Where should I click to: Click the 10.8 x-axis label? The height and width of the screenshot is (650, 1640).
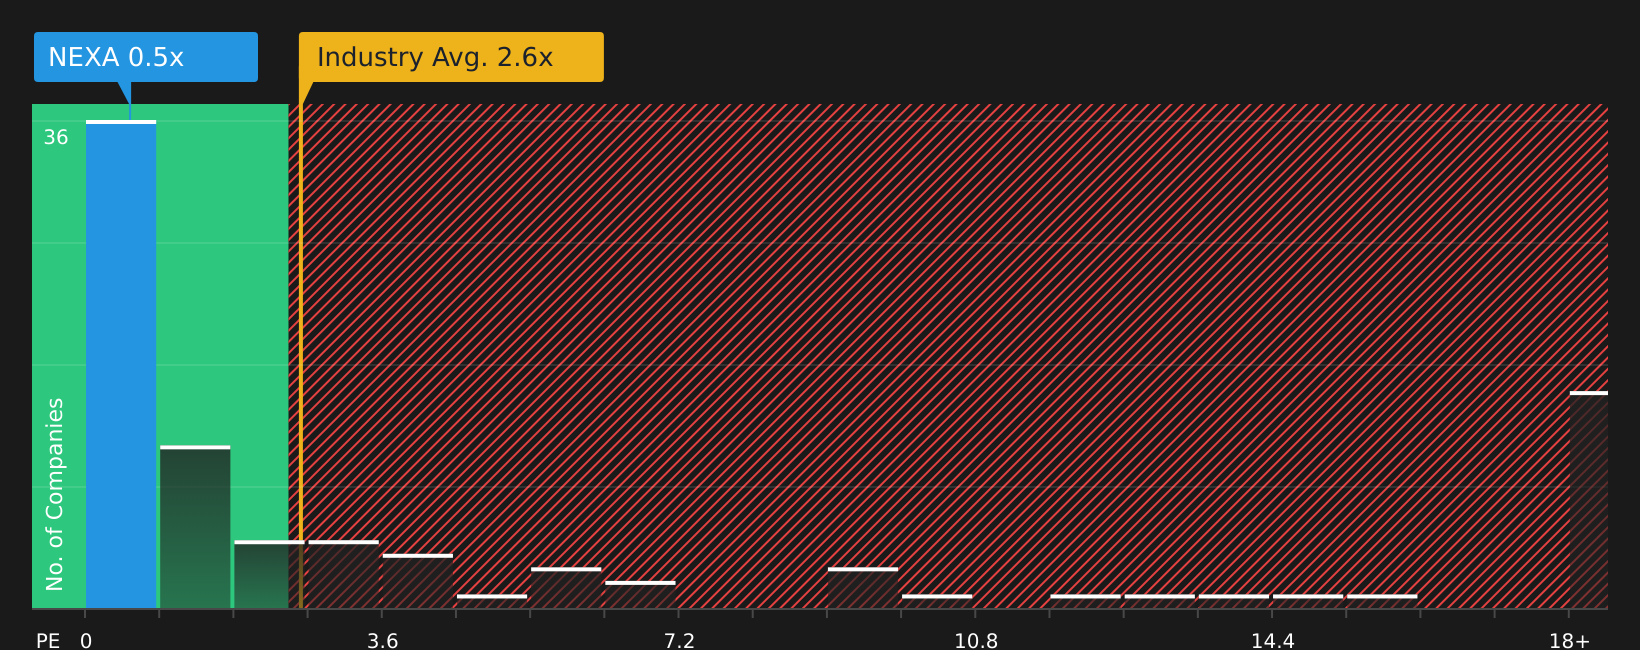coord(976,641)
